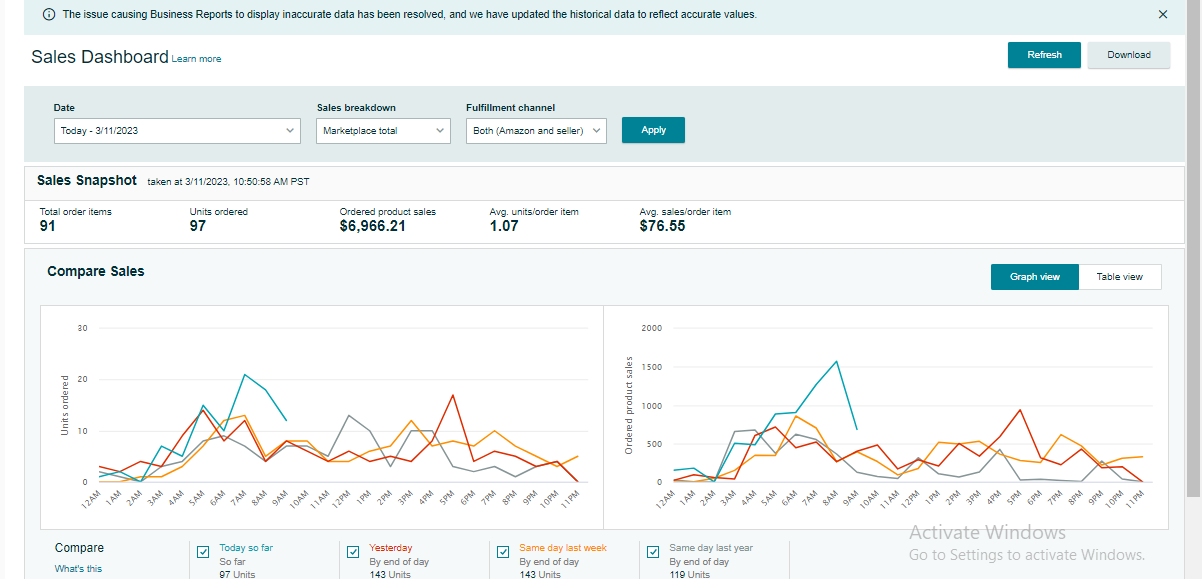
Task: Uncheck the Today so far checkbox
Action: click(204, 551)
